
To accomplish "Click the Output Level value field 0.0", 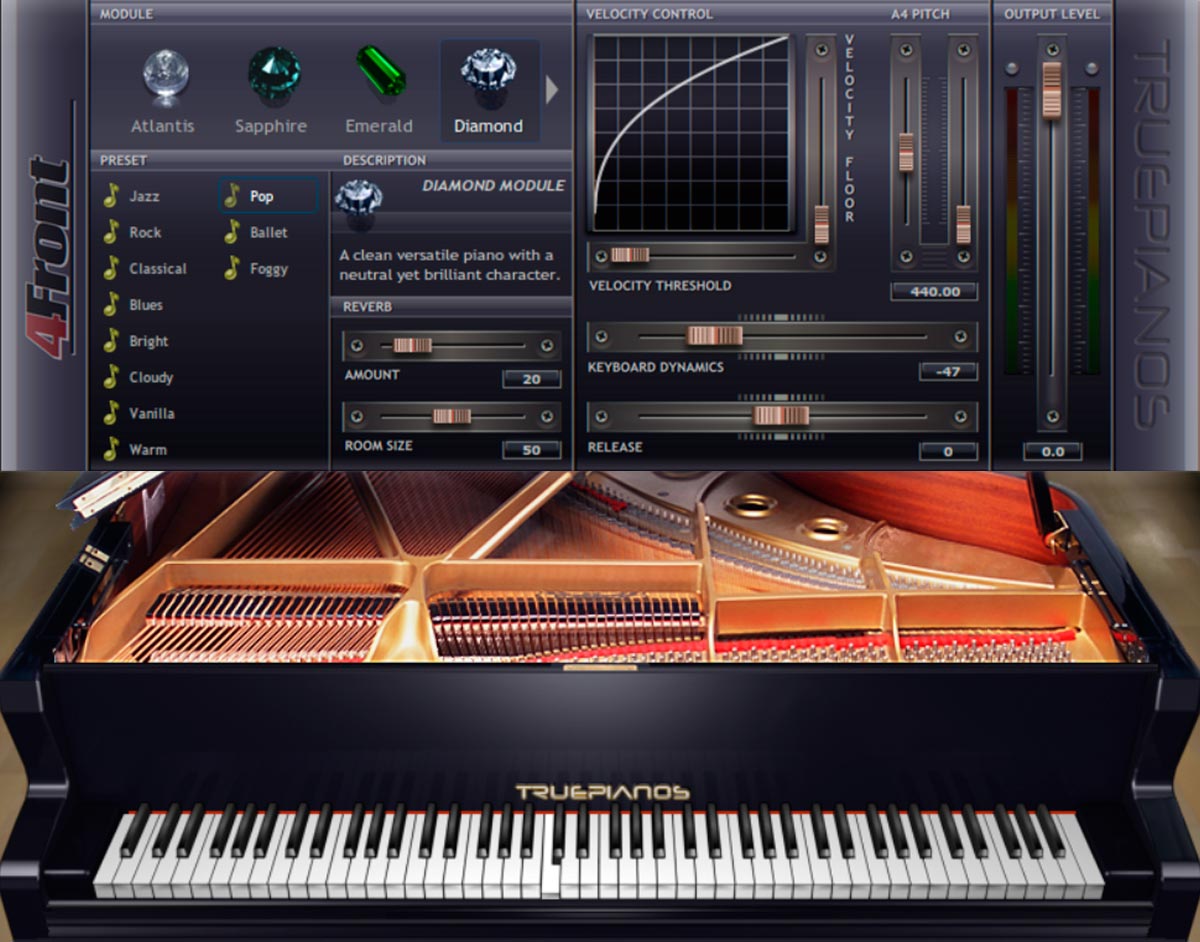I will (1052, 452).
